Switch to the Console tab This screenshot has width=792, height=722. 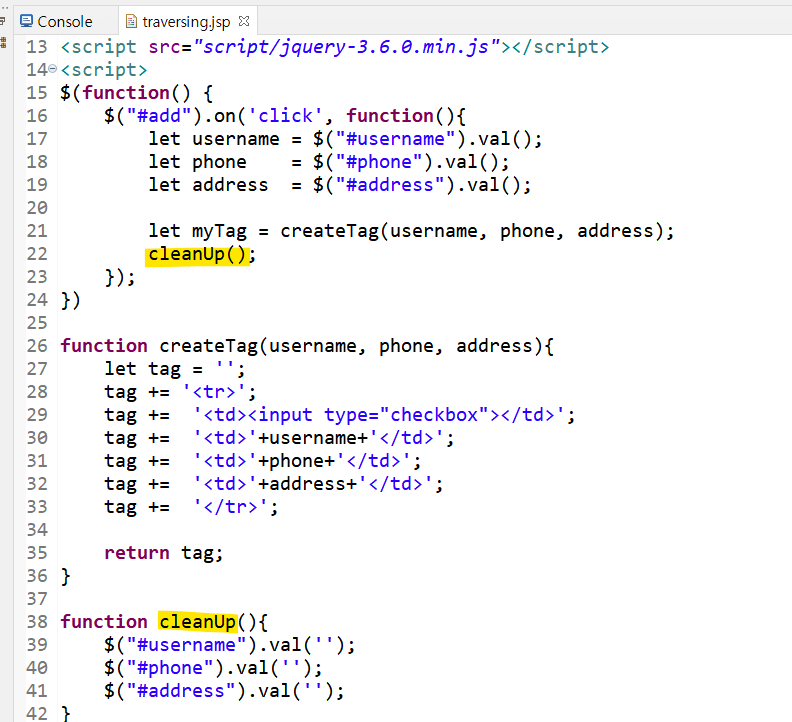[x=56, y=21]
